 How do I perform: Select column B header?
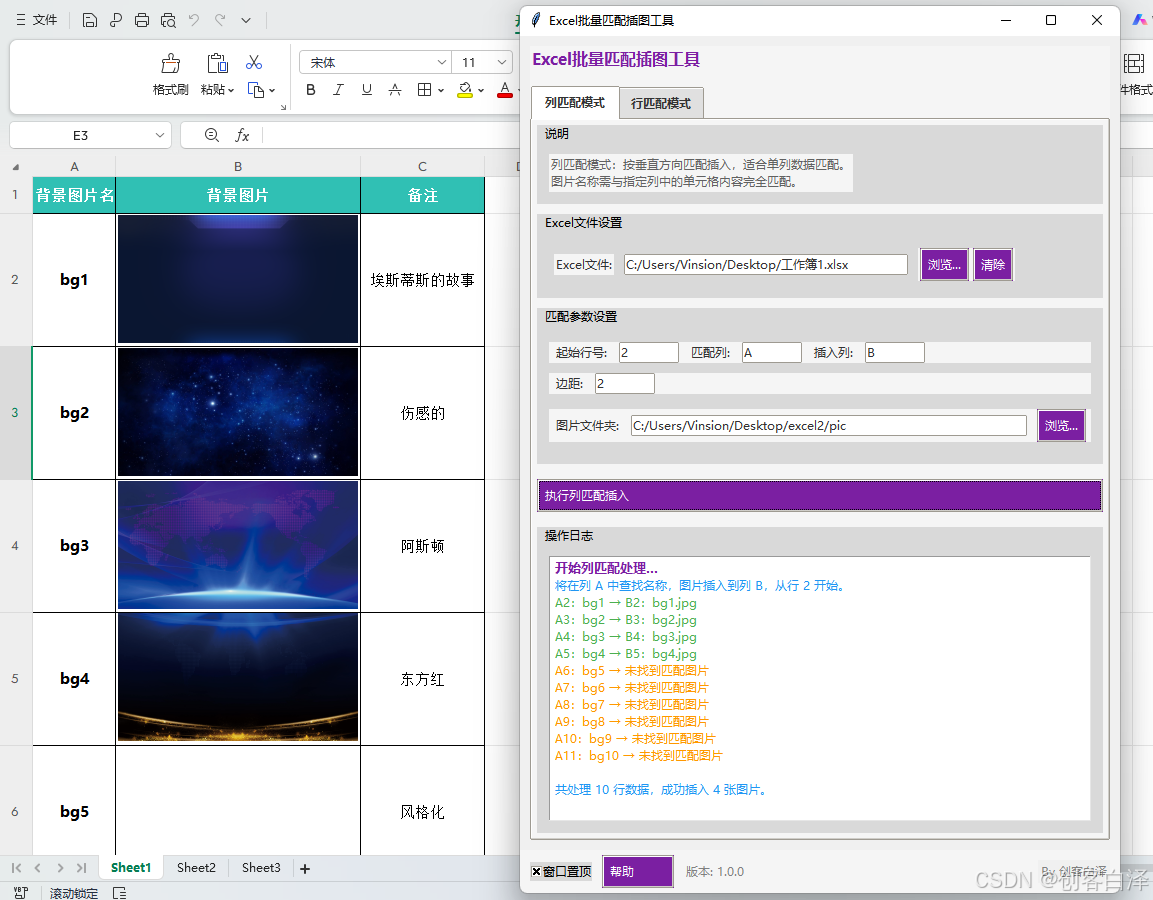[x=238, y=167]
